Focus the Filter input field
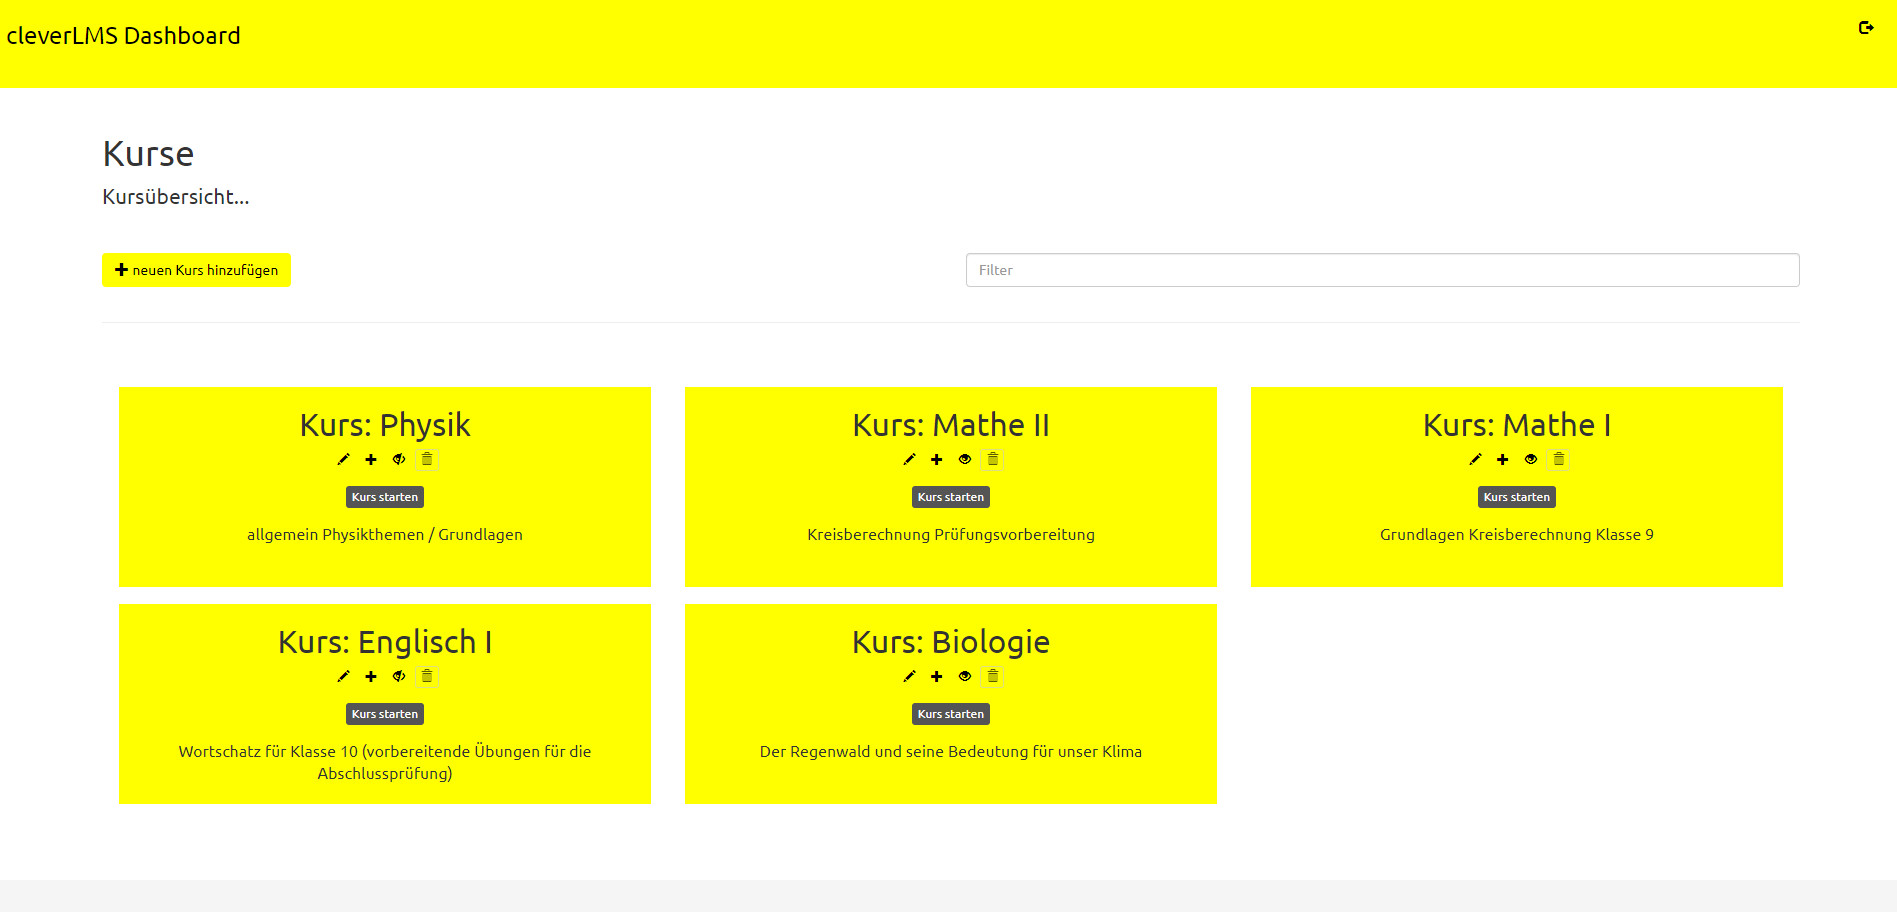The width and height of the screenshot is (1897, 912). pyautogui.click(x=1382, y=270)
